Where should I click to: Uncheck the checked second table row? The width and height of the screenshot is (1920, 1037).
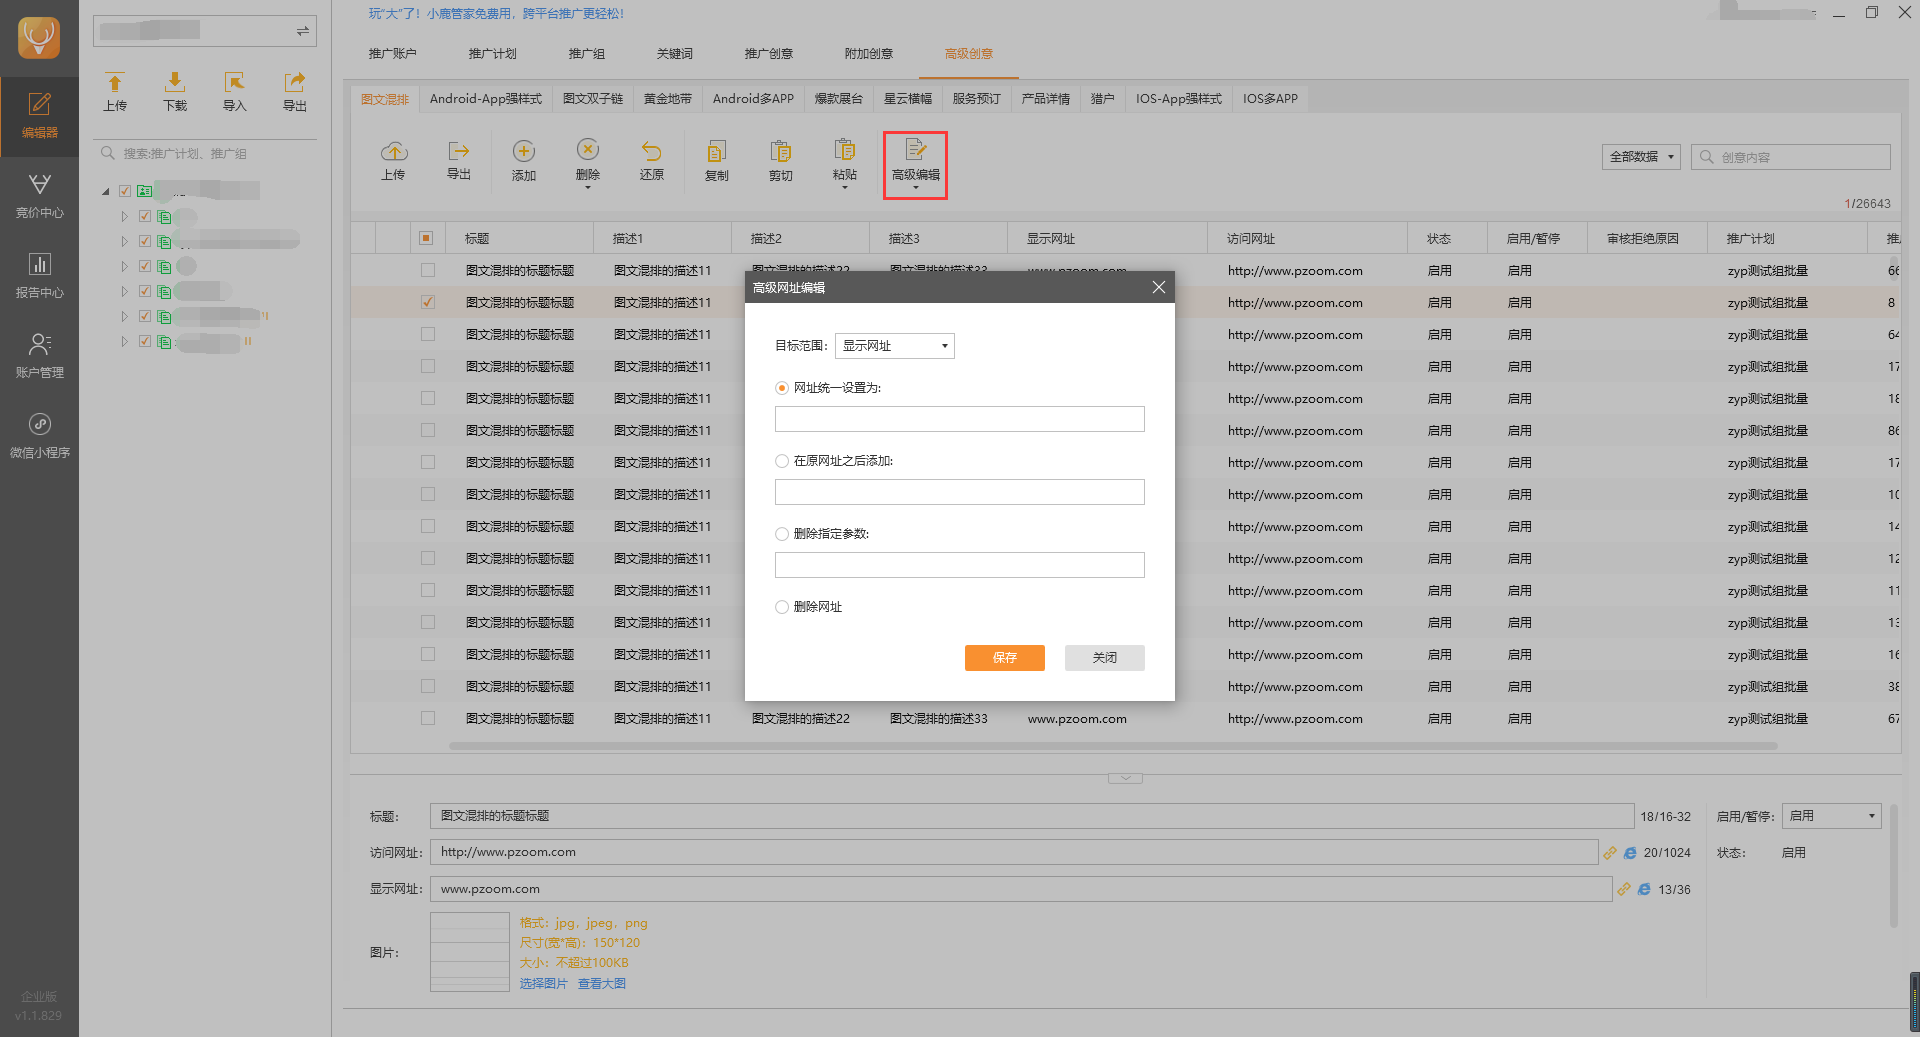coord(428,302)
